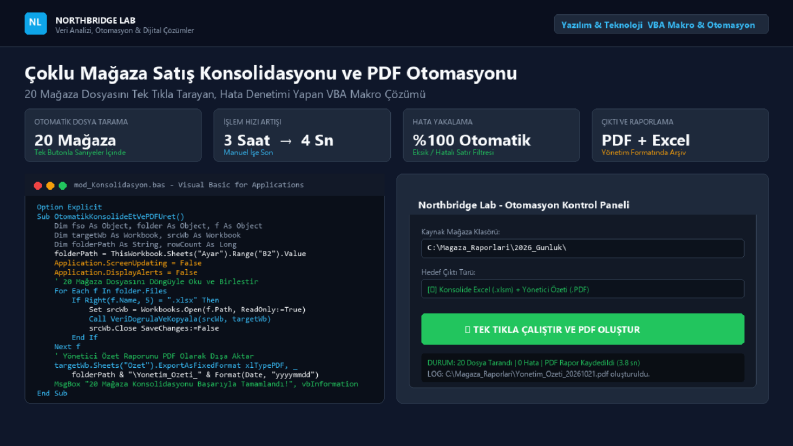Click the Otomasyon Kontrol Paneli heading

pos(523,205)
